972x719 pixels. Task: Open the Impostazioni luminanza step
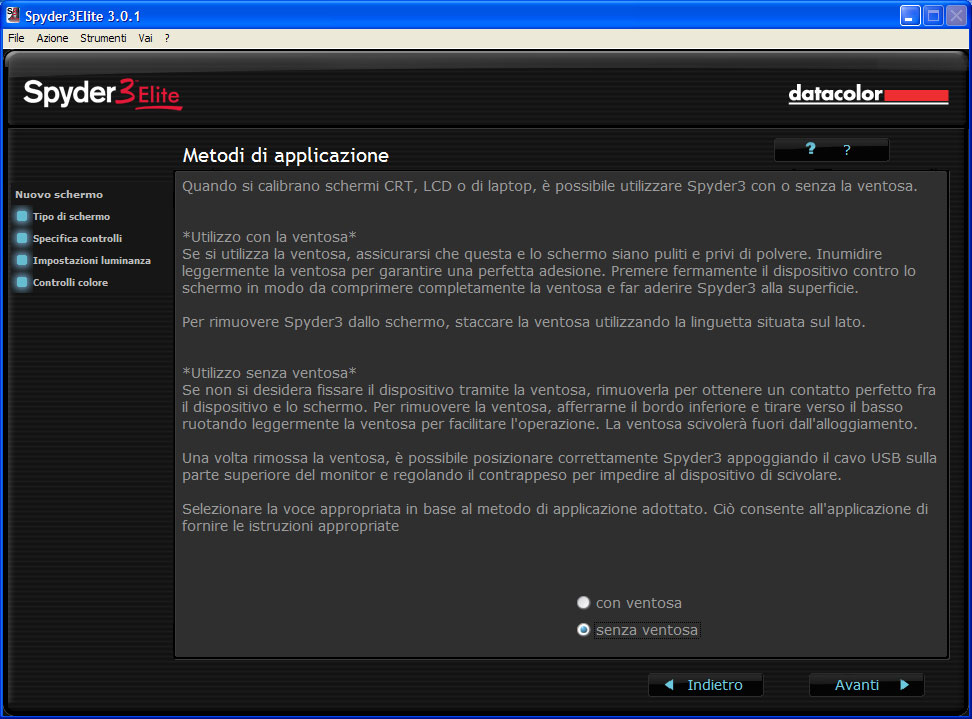click(84, 260)
